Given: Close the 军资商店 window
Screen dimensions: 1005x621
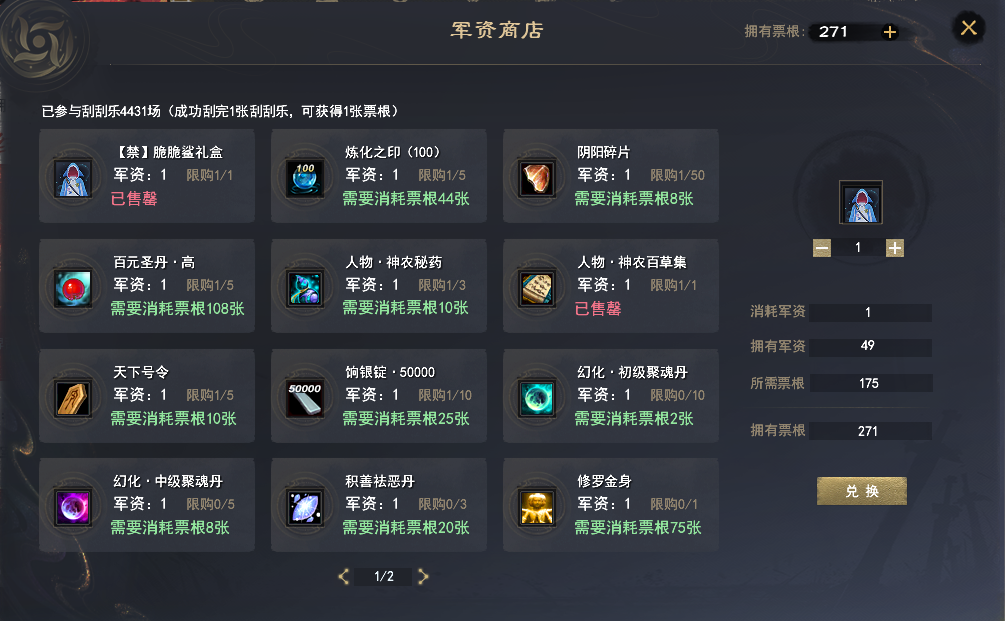Looking at the screenshot, I should coord(968,28).
